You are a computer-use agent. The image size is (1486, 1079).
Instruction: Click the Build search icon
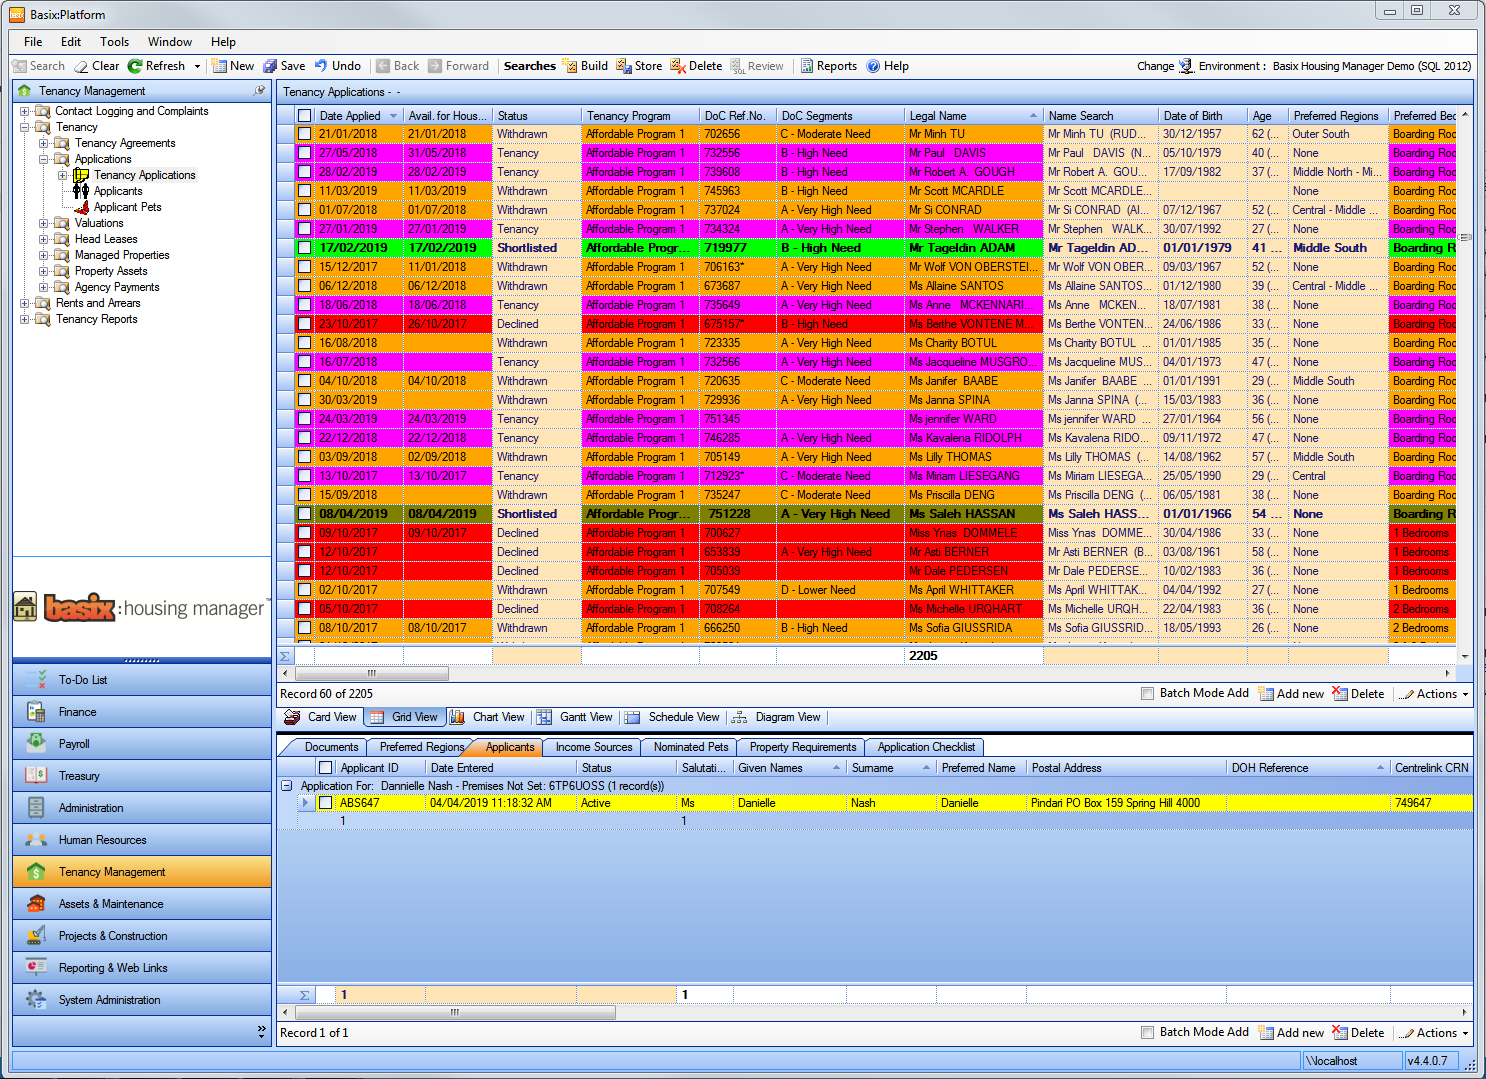pyautogui.click(x=585, y=65)
